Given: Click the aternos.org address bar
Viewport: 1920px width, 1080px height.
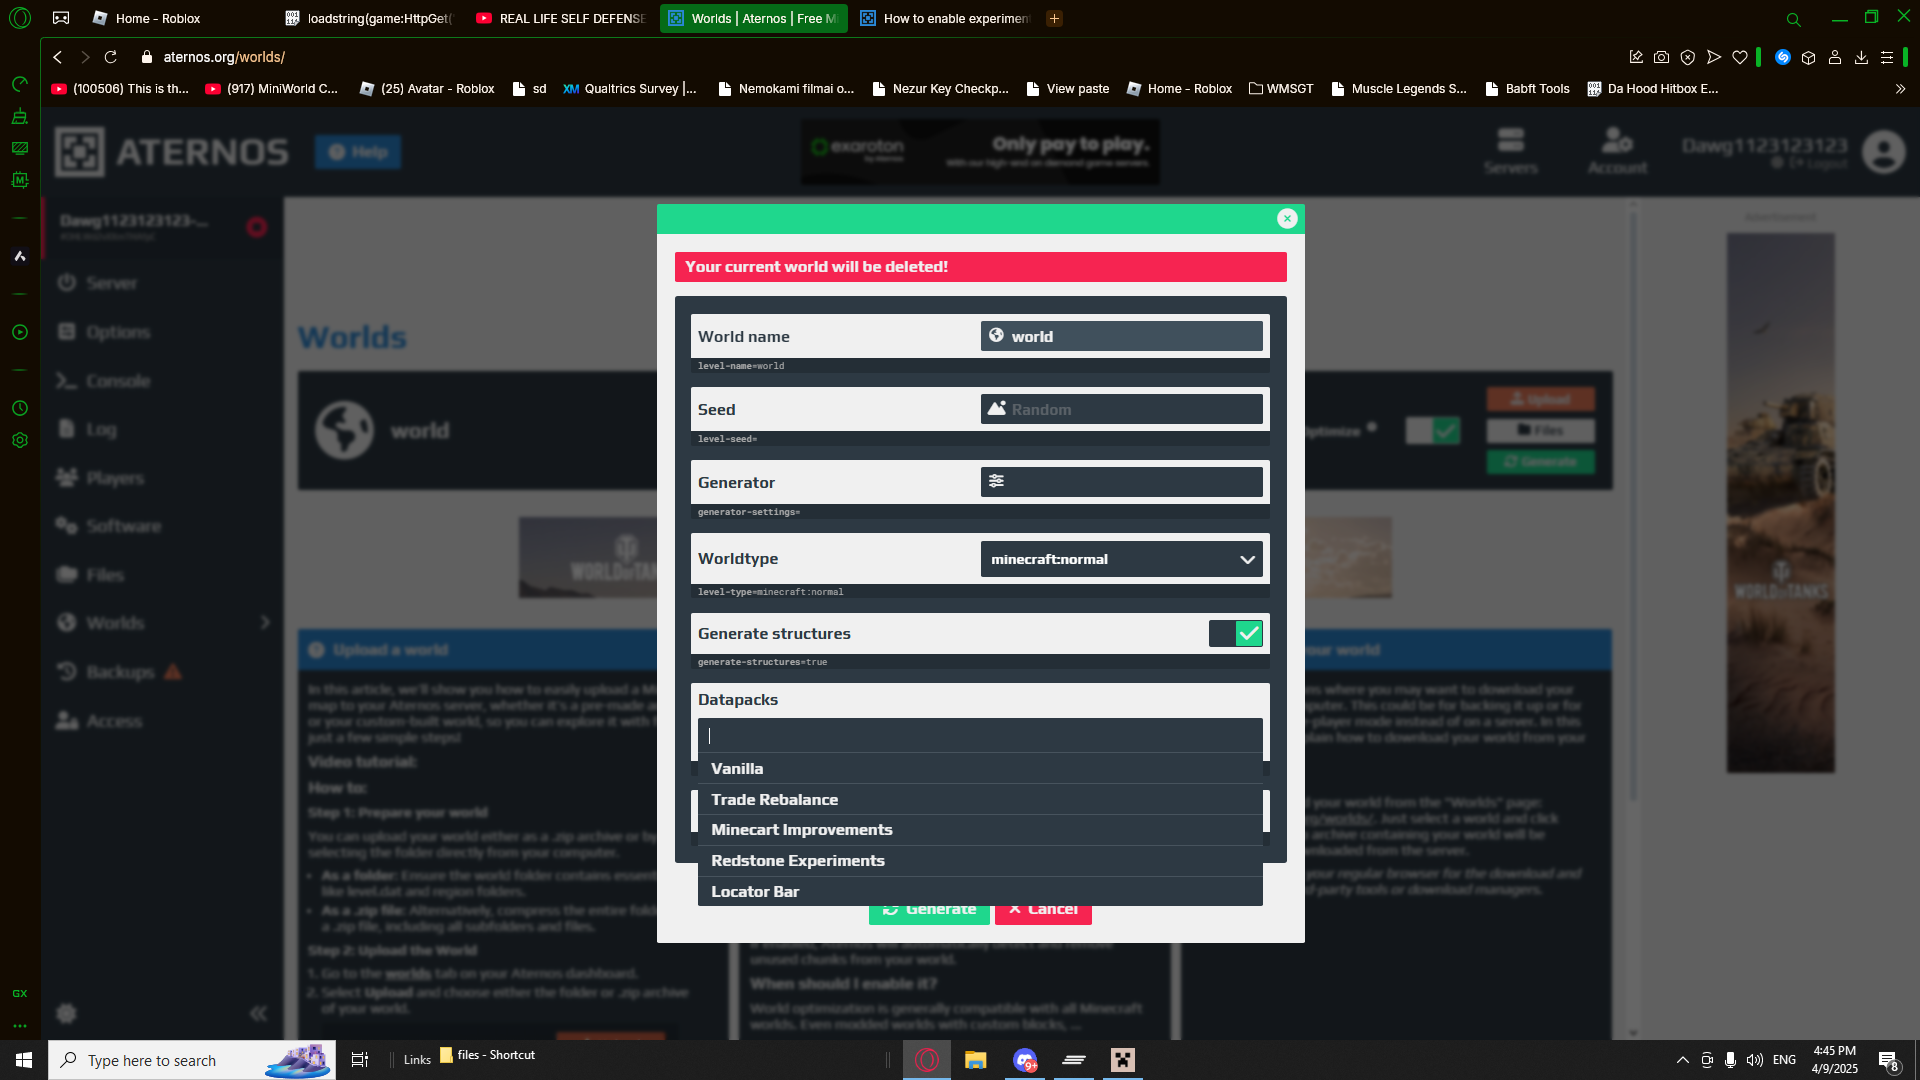Looking at the screenshot, I should click(x=224, y=57).
